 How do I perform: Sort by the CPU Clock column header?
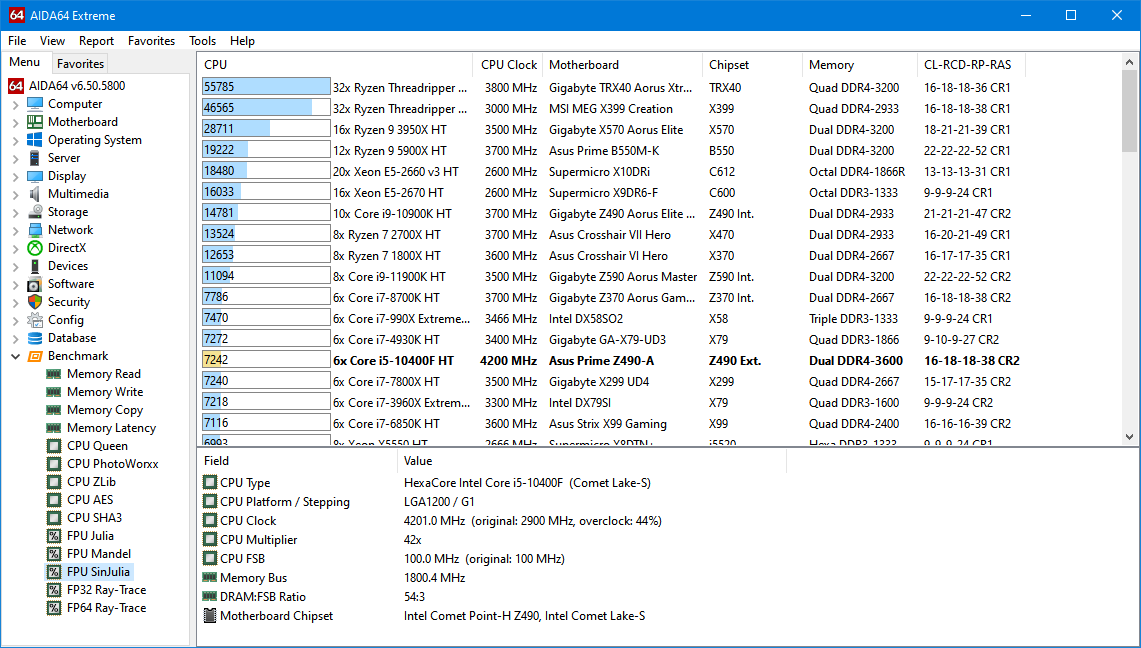508,65
